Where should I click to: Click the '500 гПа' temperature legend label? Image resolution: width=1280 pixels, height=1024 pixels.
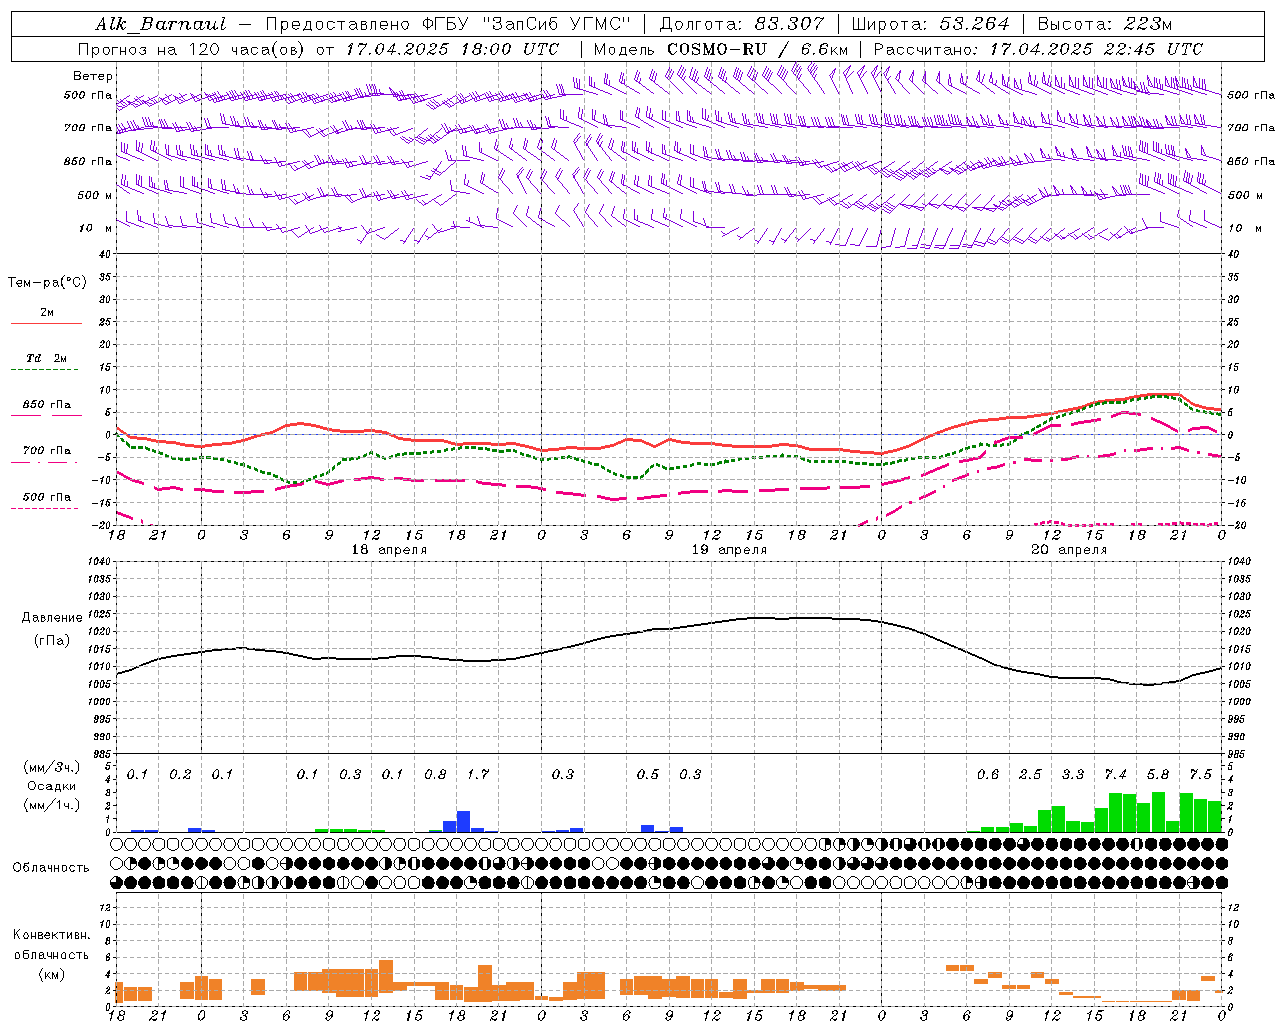point(47,497)
